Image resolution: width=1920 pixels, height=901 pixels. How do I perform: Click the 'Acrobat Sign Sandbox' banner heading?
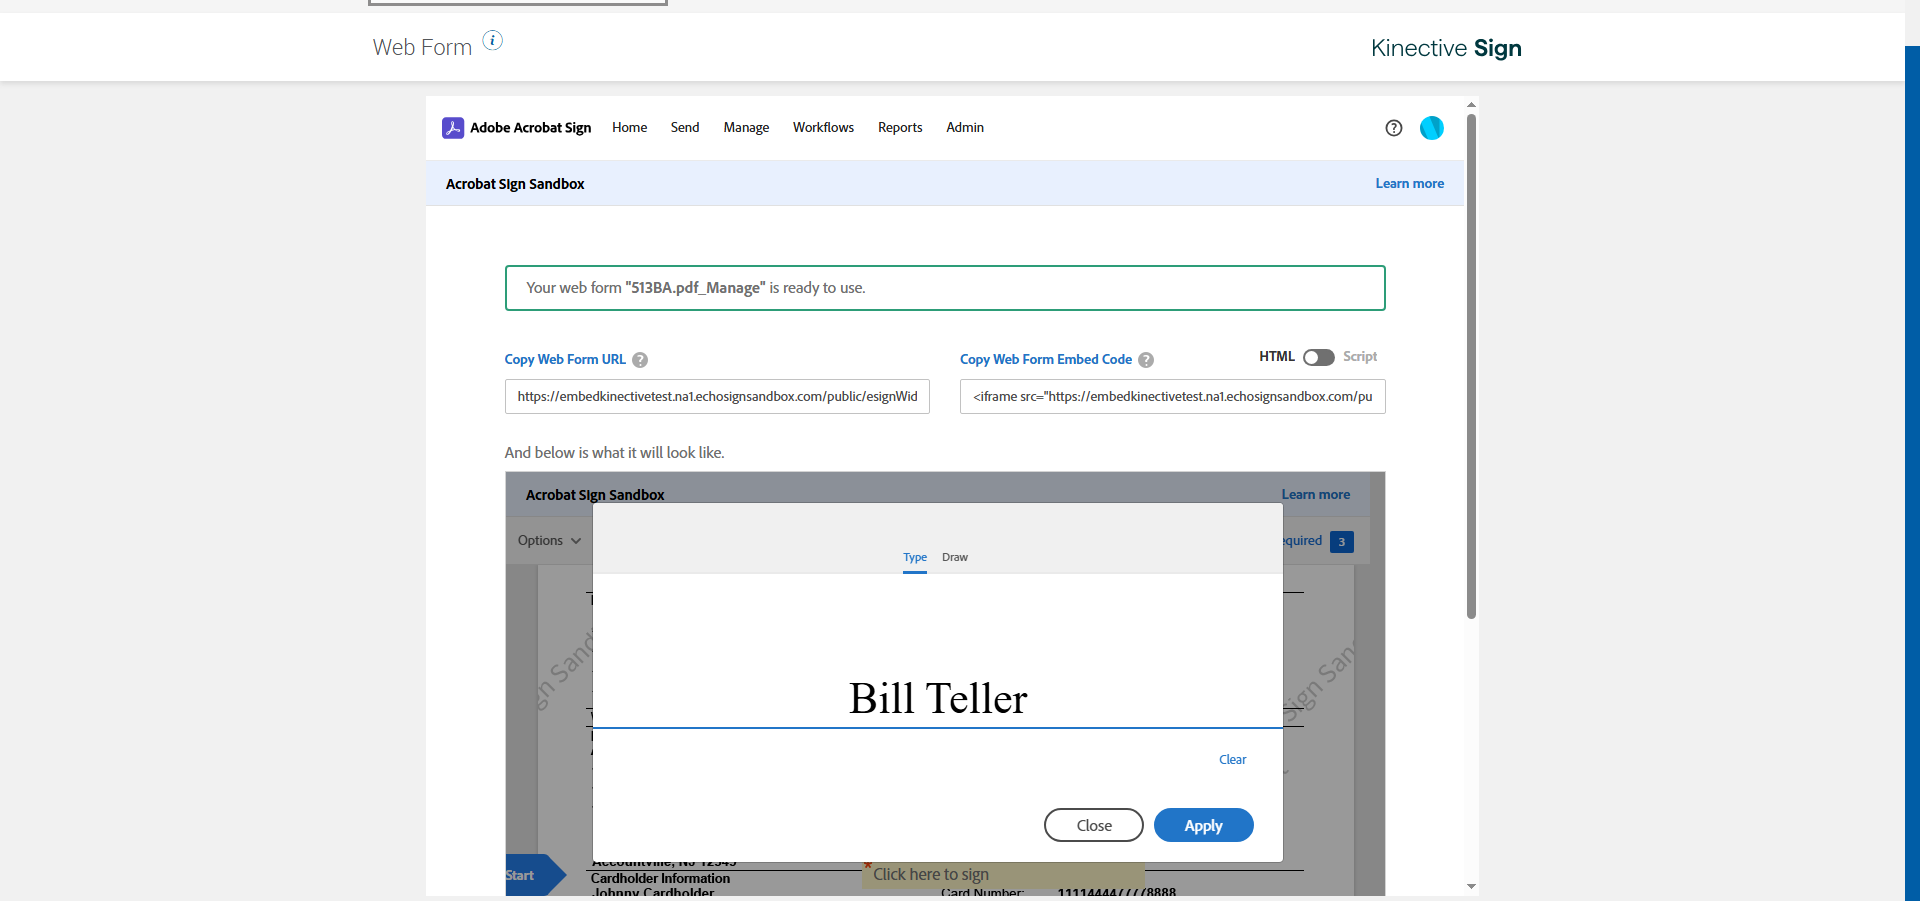click(515, 184)
